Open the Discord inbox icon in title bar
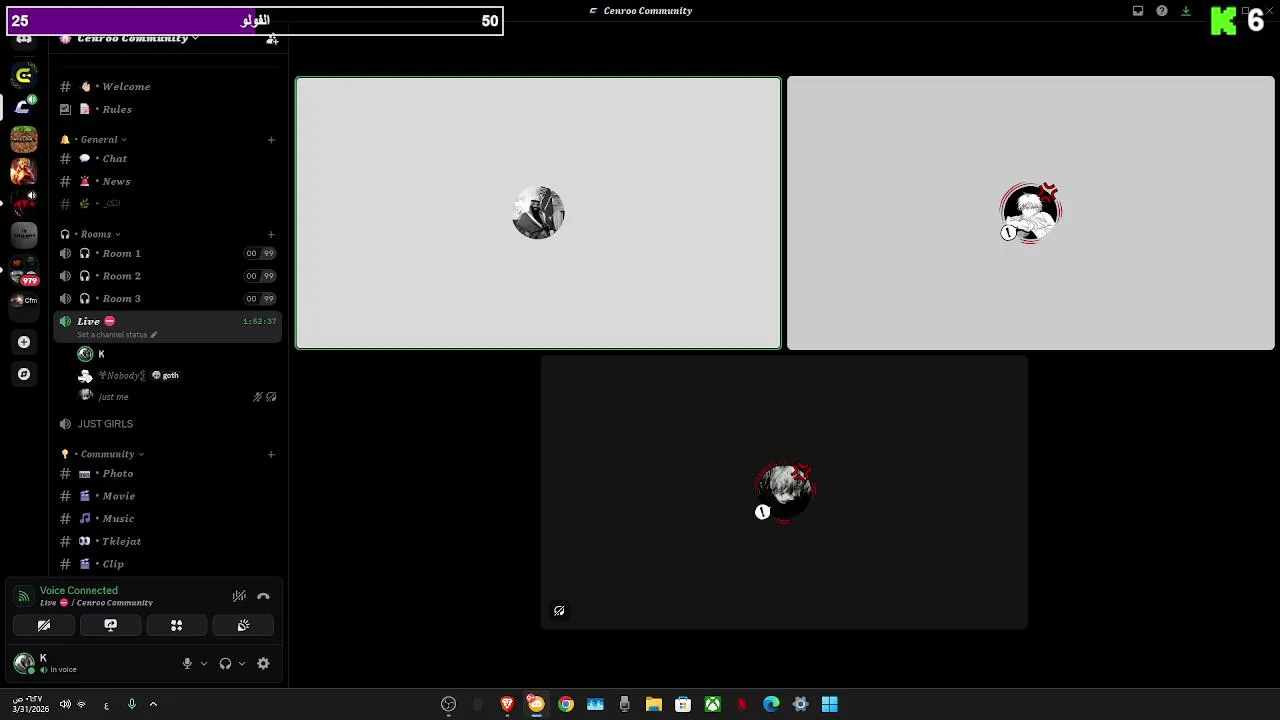Screen dimensions: 1280x720 tap(1138, 11)
